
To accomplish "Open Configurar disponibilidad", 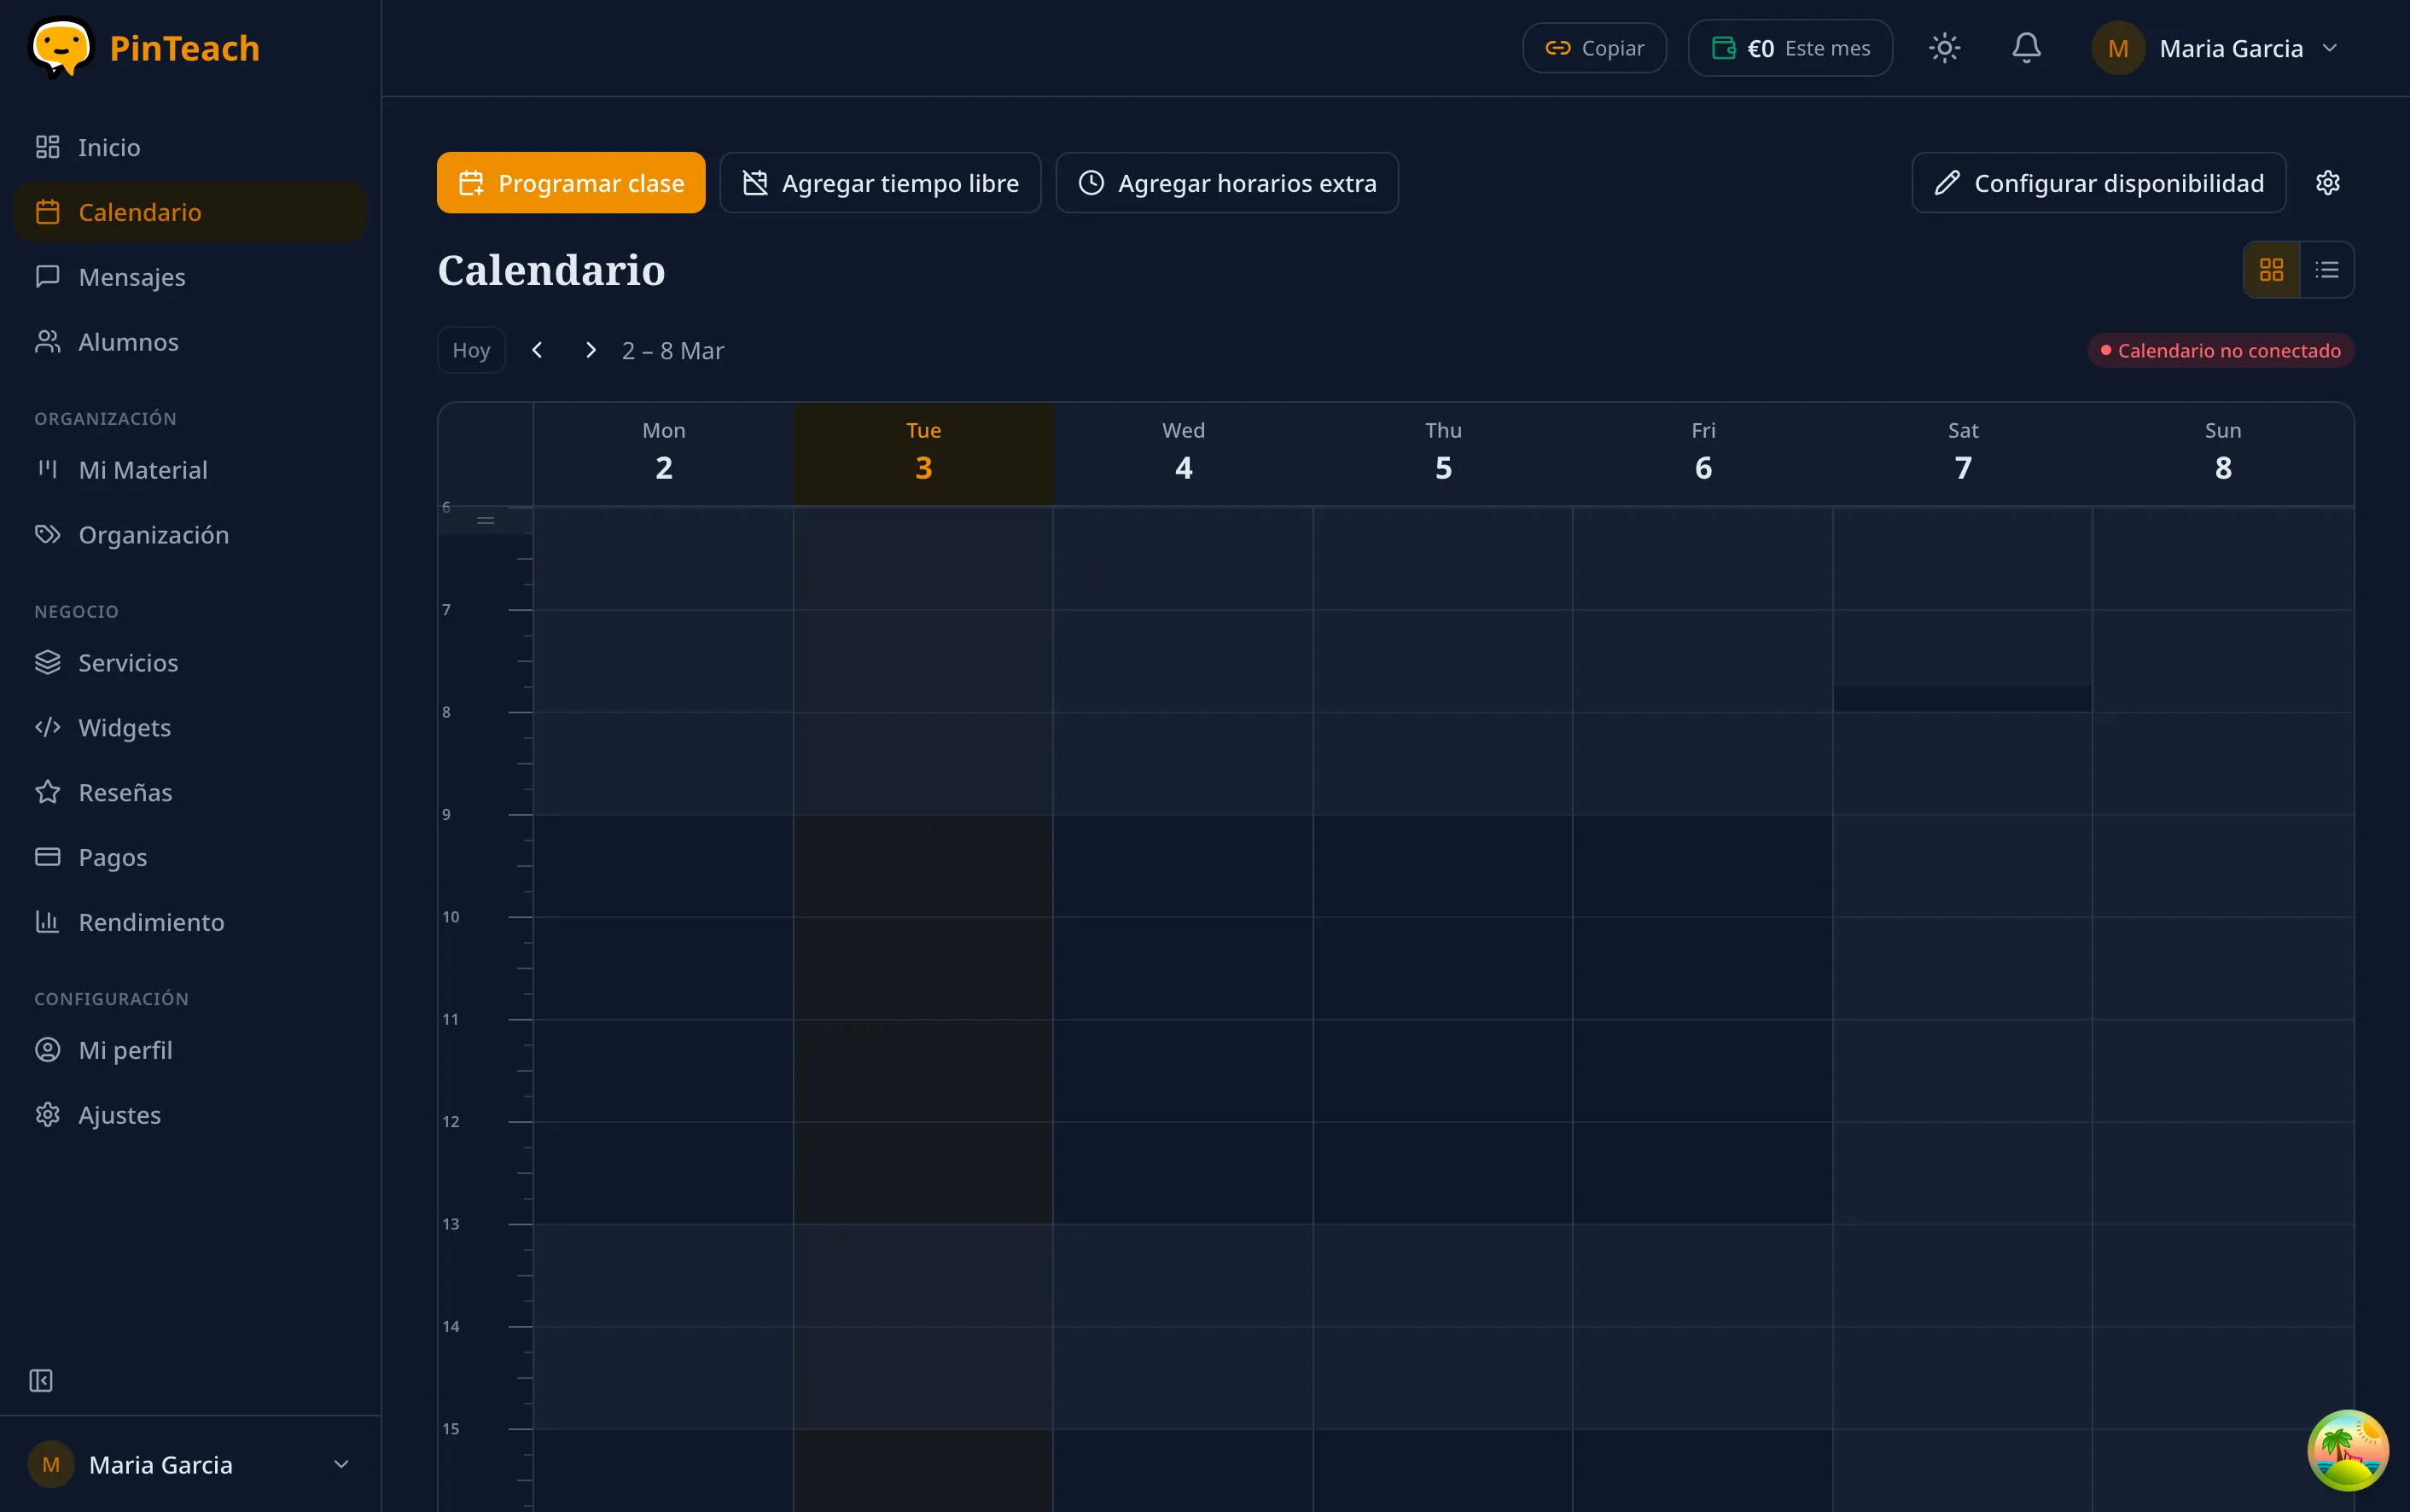I will click(x=2098, y=182).
